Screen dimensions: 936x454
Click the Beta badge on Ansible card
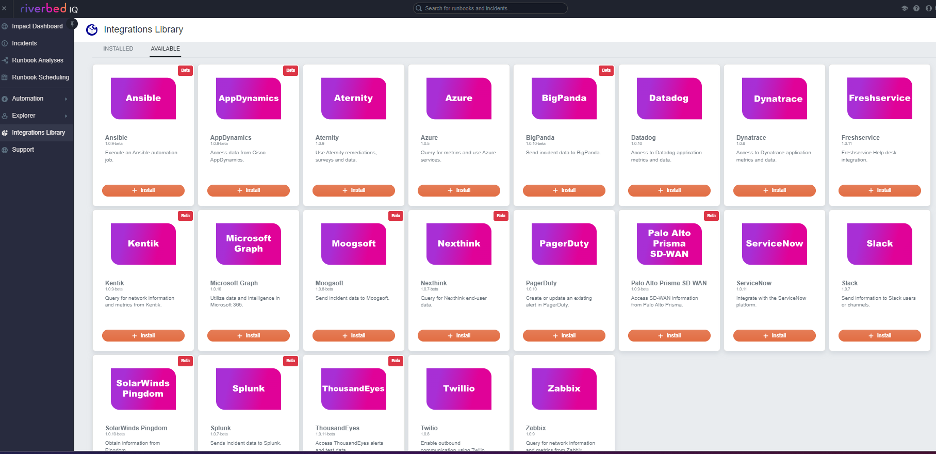(185, 70)
